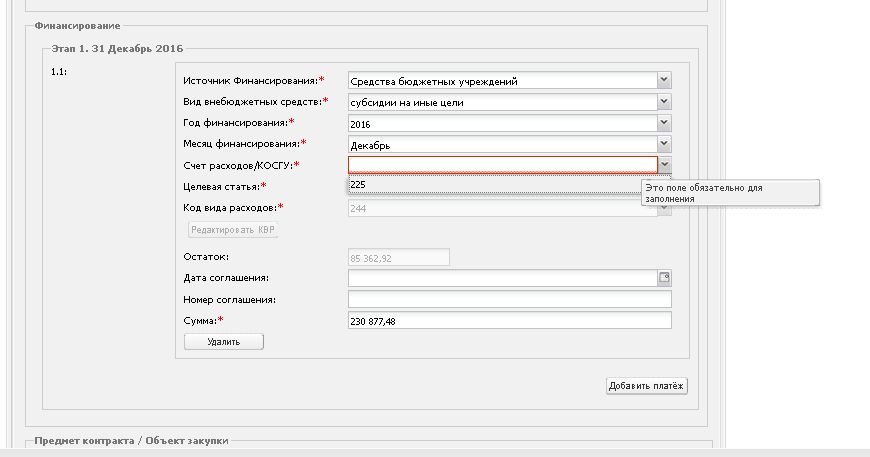
Task: Select option 225 from list
Action: [495, 185]
